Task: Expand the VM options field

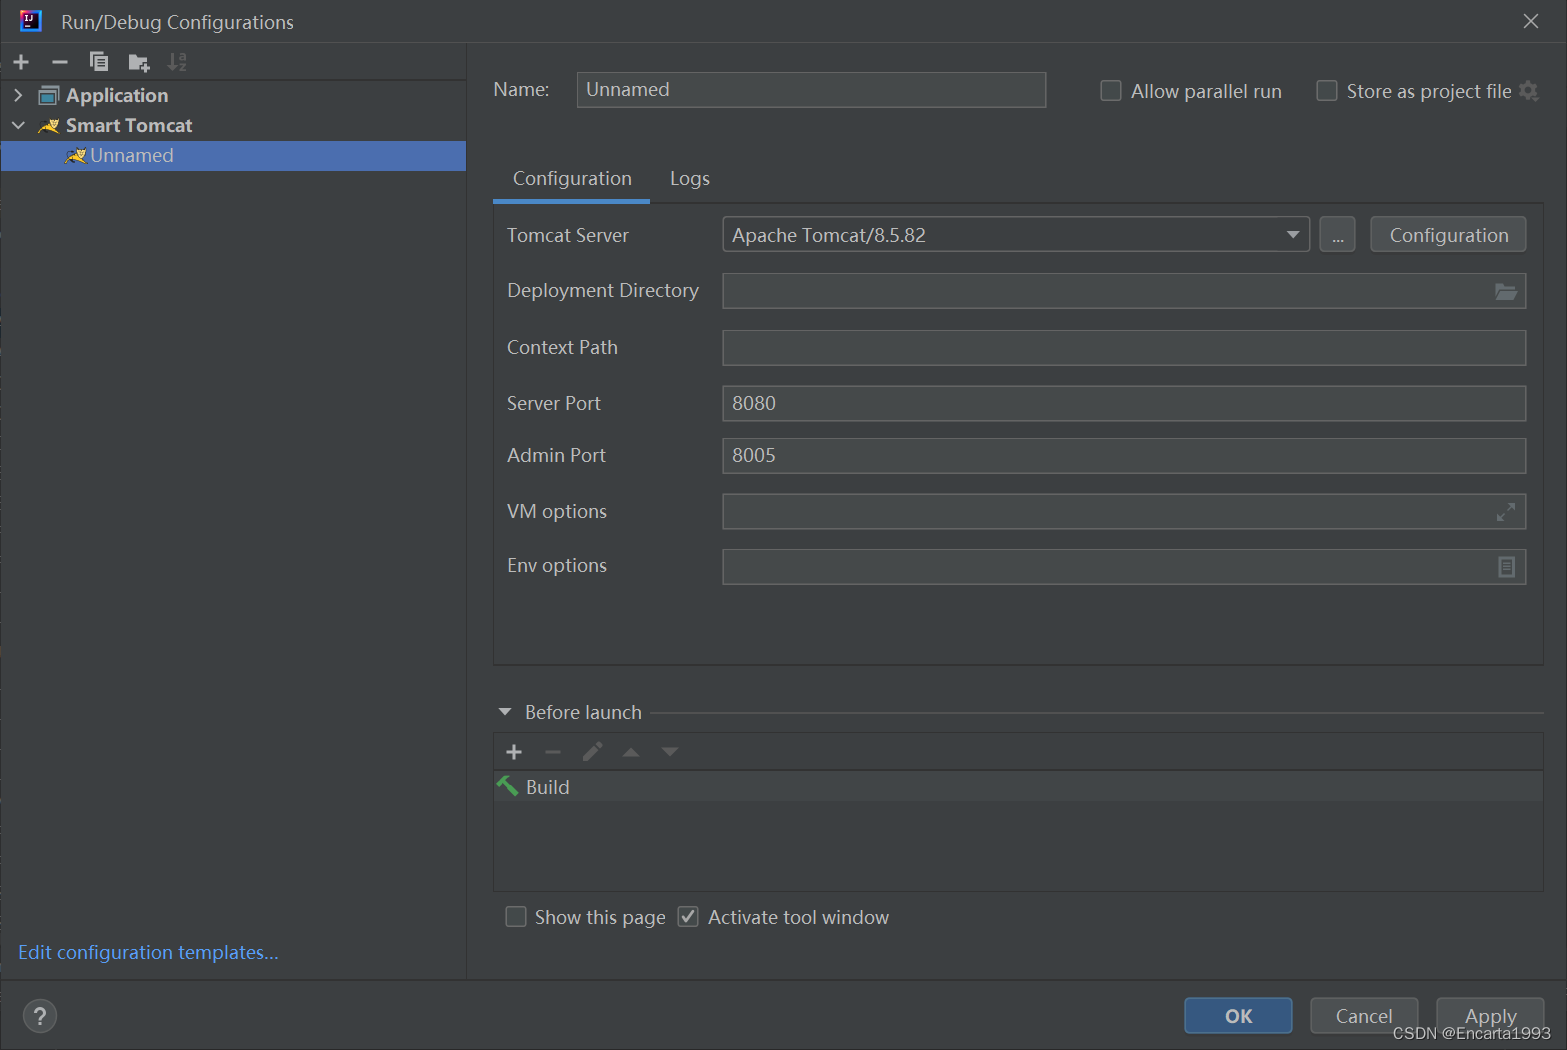Action: (x=1506, y=512)
